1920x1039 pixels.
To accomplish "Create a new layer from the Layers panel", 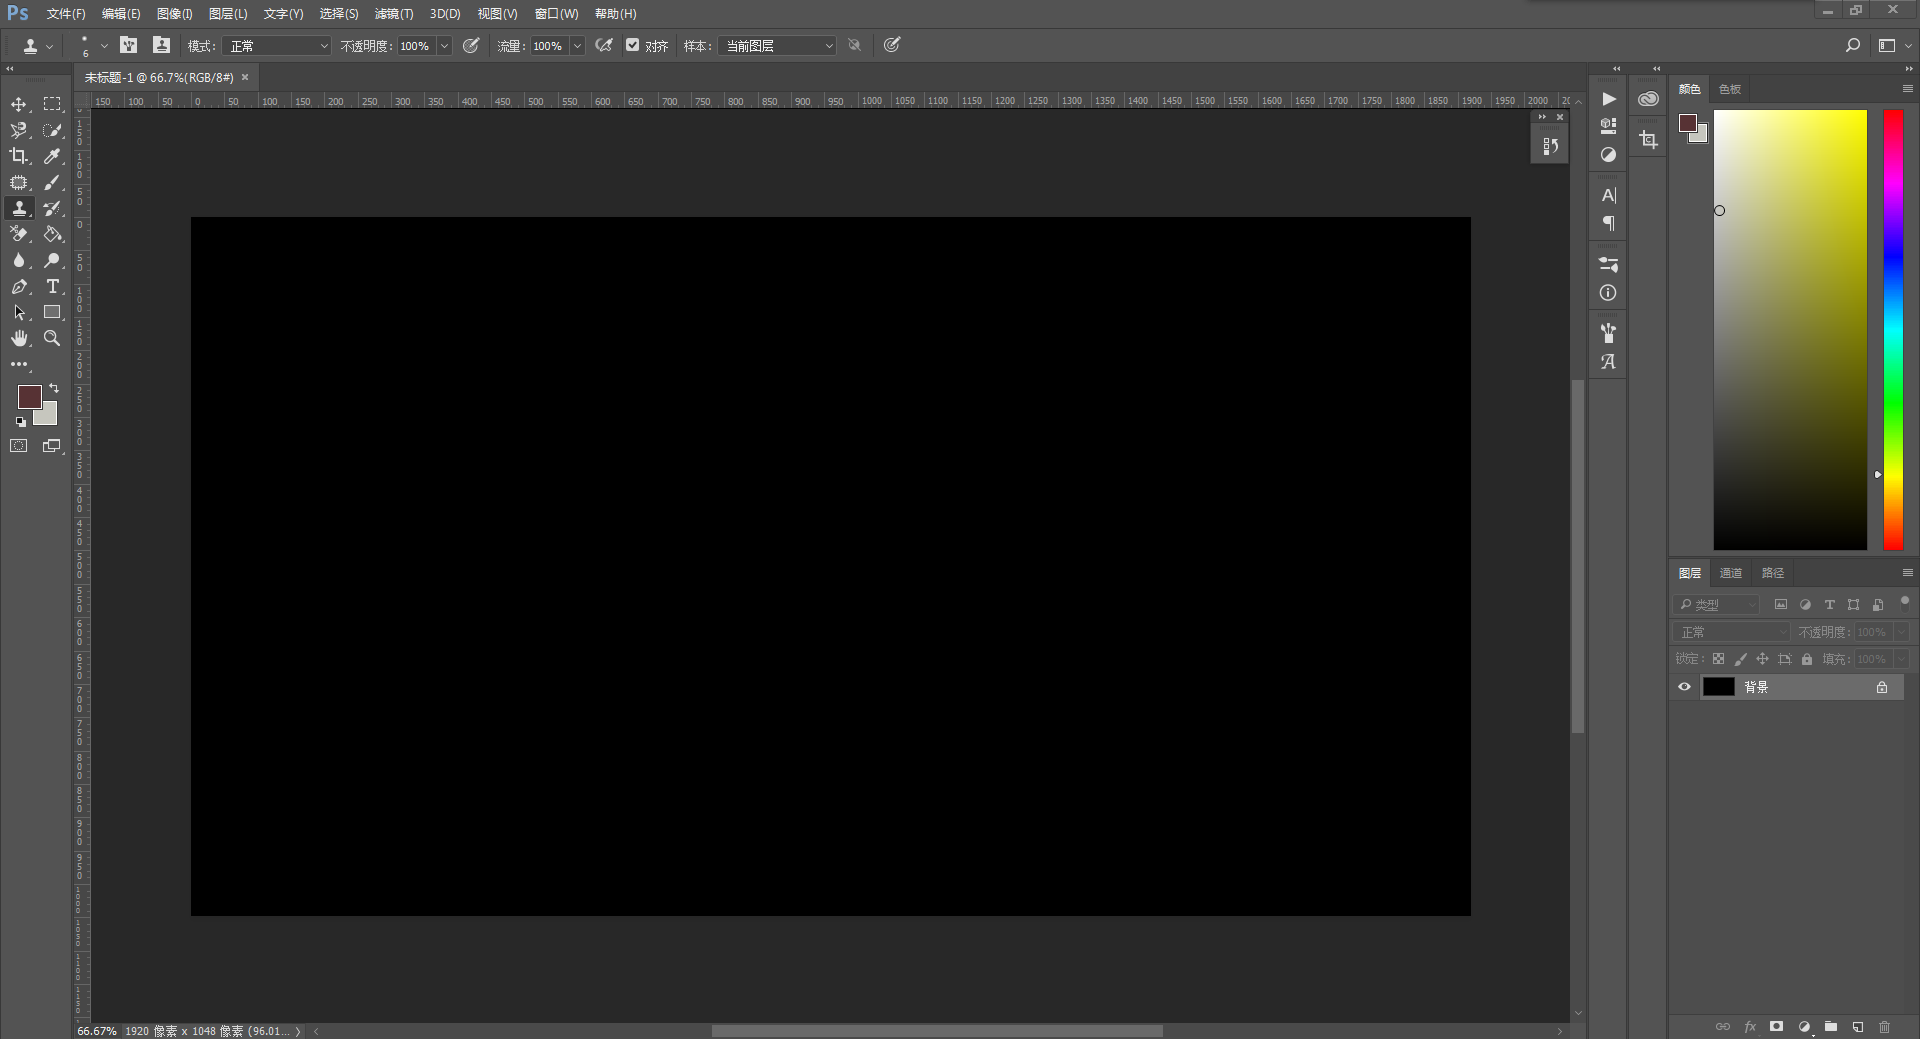I will pos(1857,1027).
